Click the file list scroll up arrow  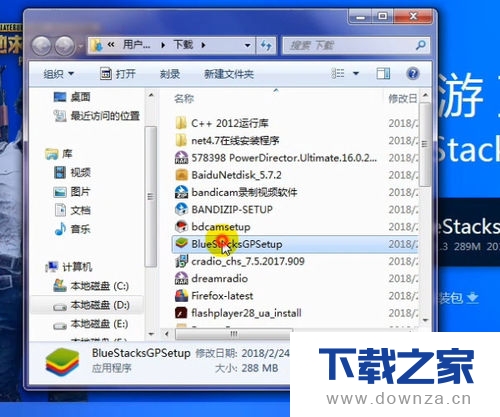[x=425, y=95]
